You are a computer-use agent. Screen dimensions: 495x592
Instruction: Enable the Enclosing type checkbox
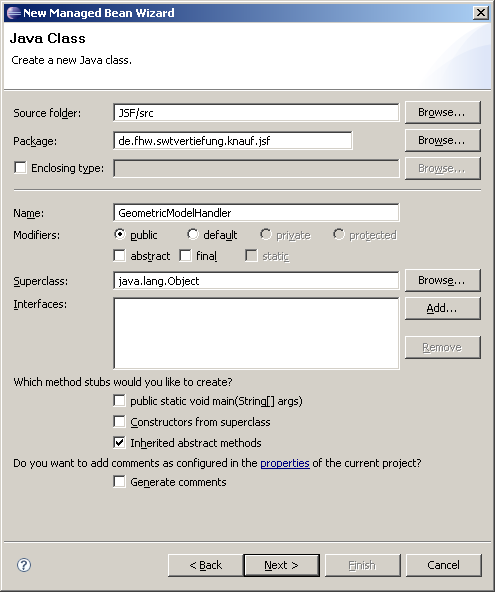(20, 167)
